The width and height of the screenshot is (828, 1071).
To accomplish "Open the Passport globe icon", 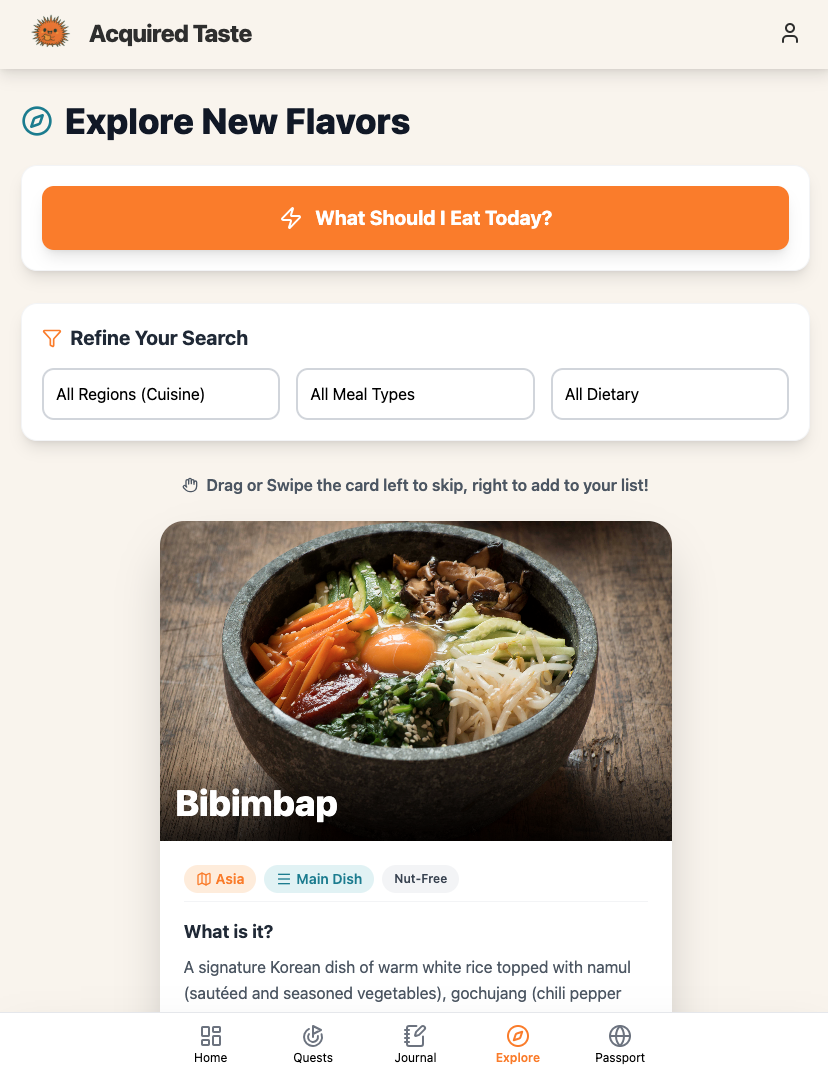I will pos(619,1037).
